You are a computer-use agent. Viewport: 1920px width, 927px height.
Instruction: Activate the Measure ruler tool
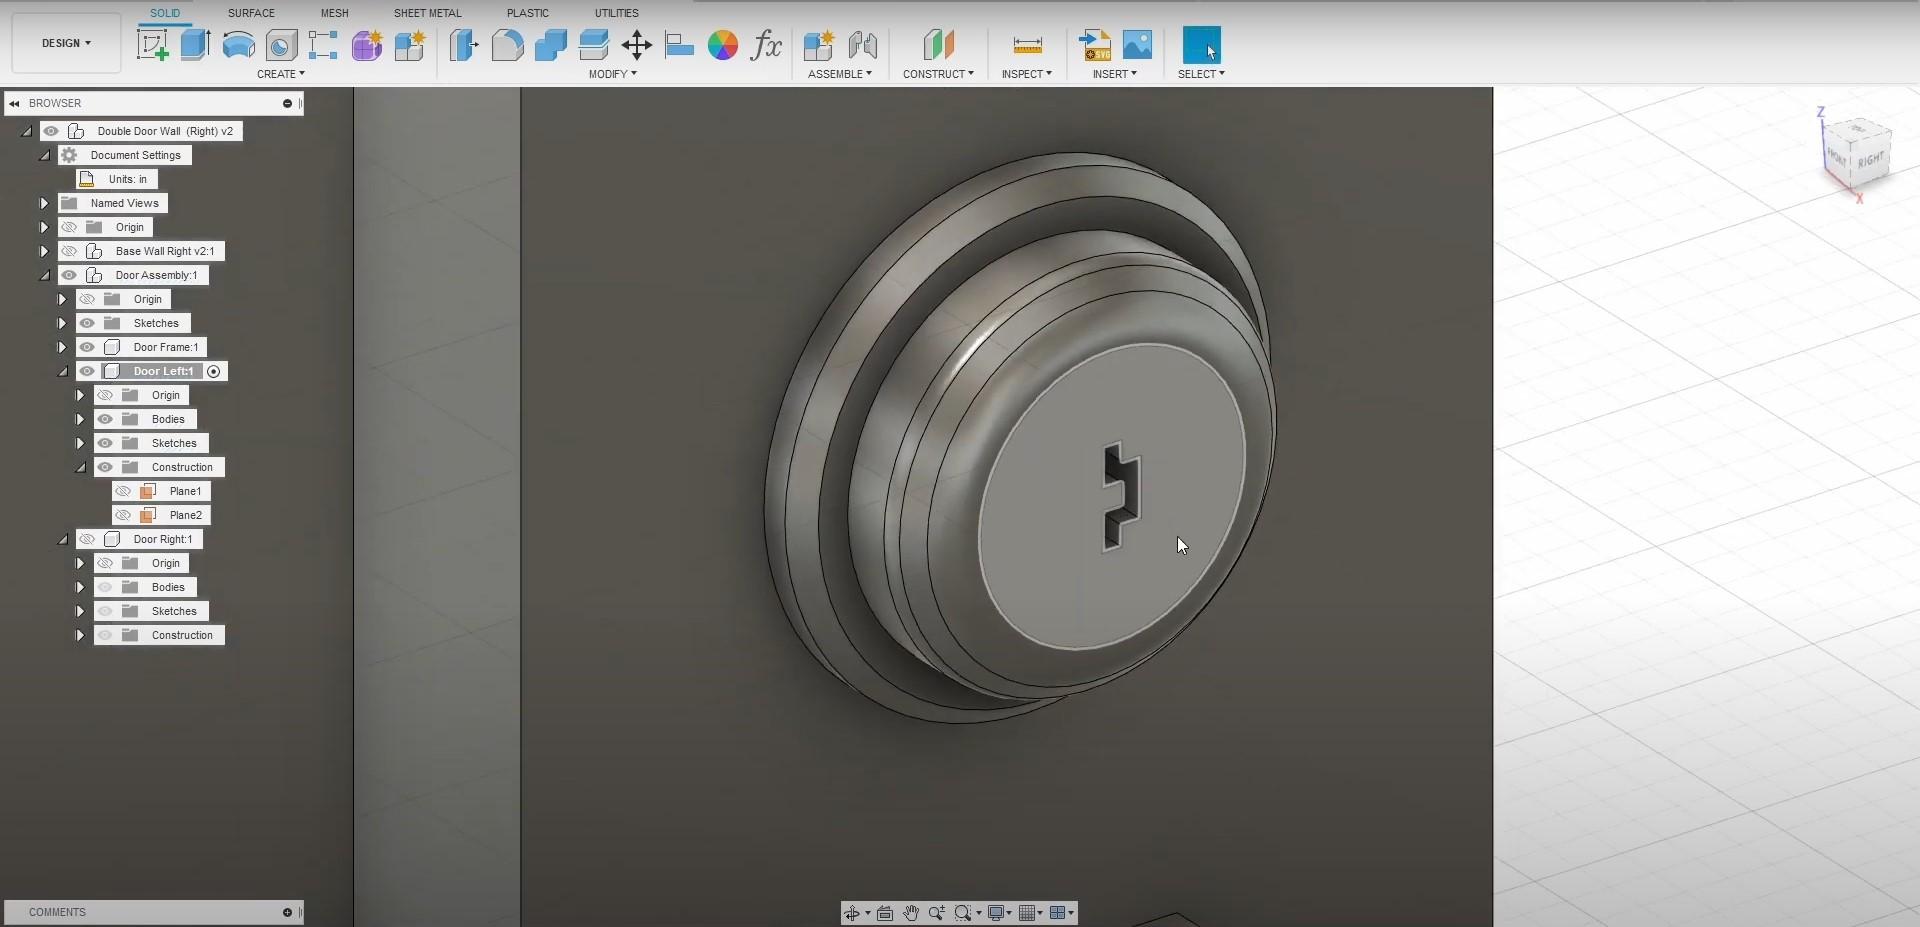(x=1027, y=45)
